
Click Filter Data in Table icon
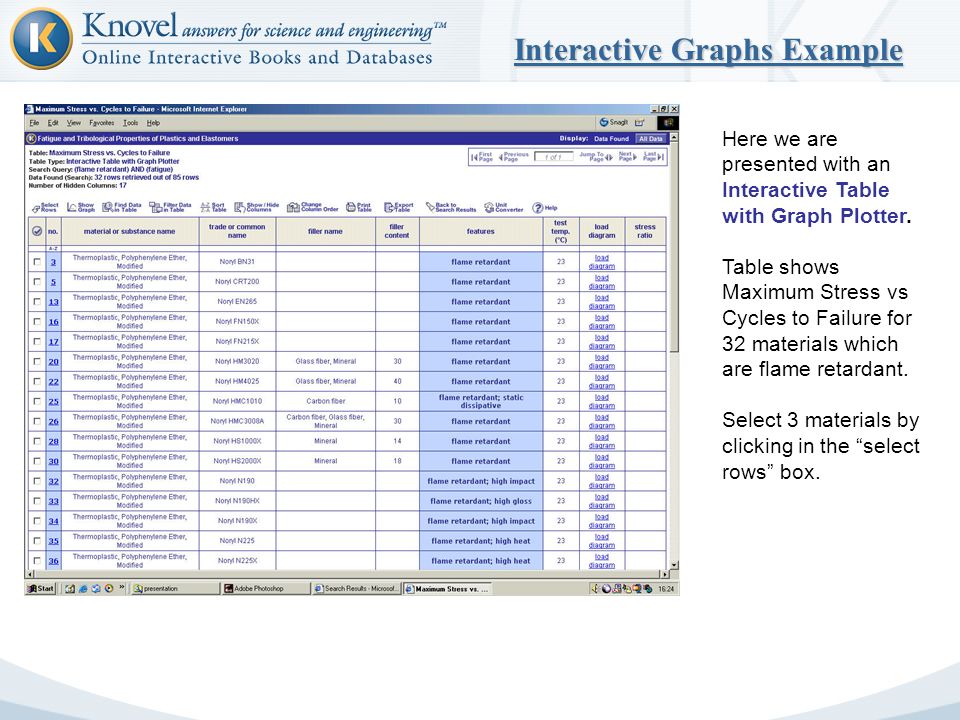tap(170, 208)
